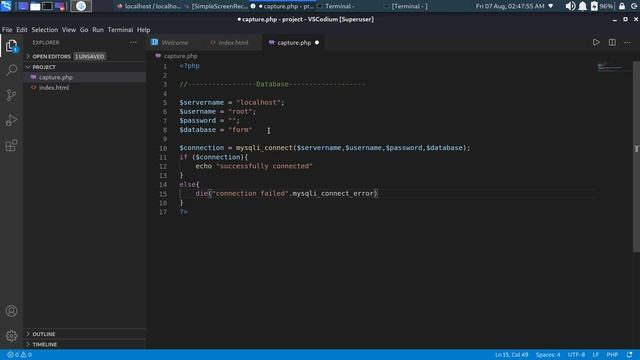The height and width of the screenshot is (360, 640).
Task: Switch to the browser icon in the panel
Action: pos(81,6)
